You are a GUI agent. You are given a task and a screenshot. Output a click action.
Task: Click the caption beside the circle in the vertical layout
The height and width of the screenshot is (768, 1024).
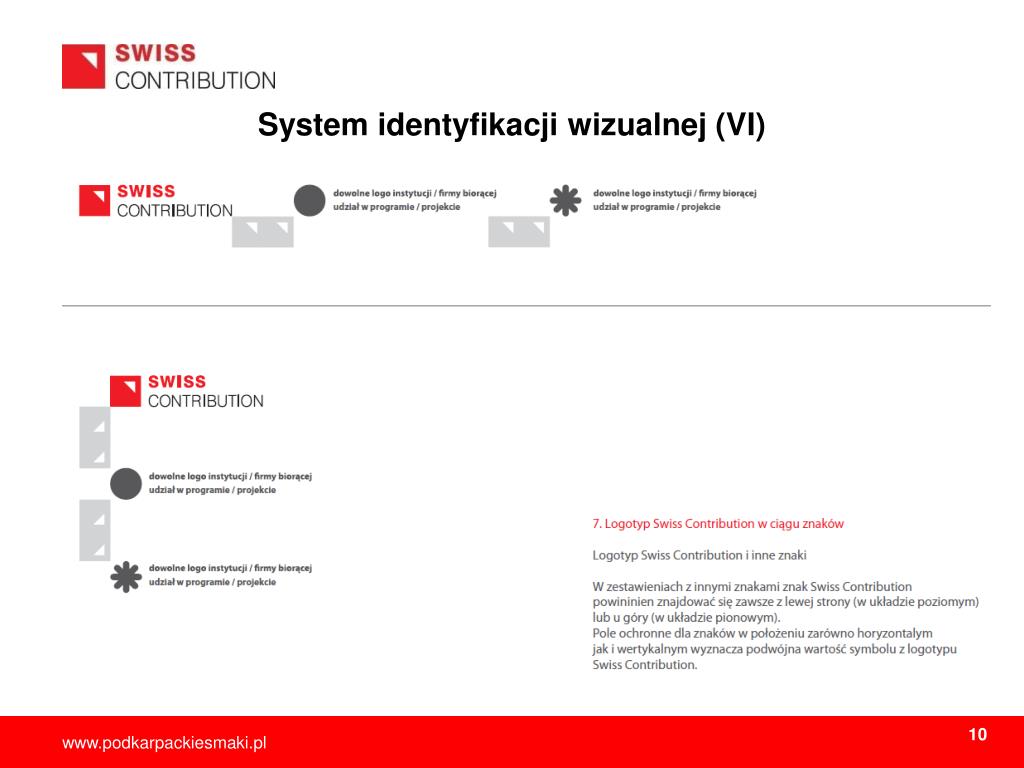tap(231, 483)
